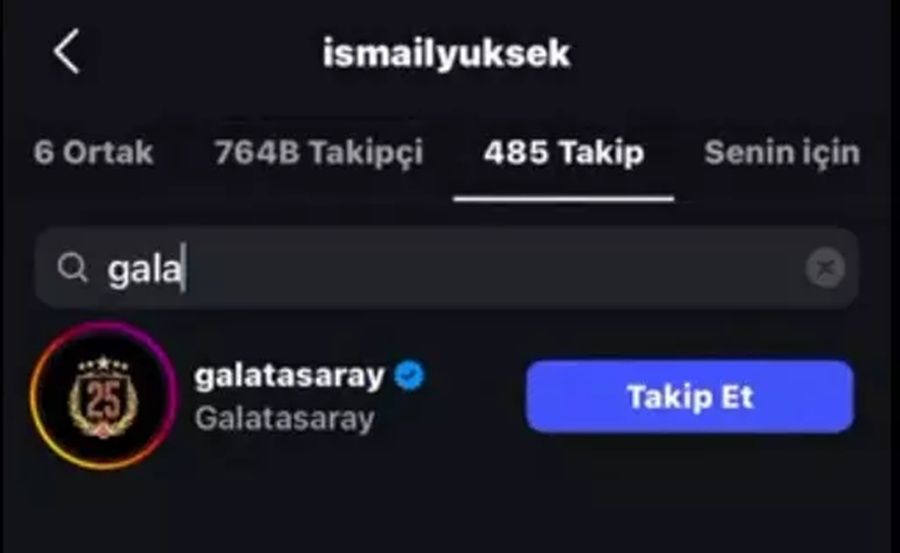Focus the search field containing gala
The height and width of the screenshot is (553, 900).
coord(447,268)
